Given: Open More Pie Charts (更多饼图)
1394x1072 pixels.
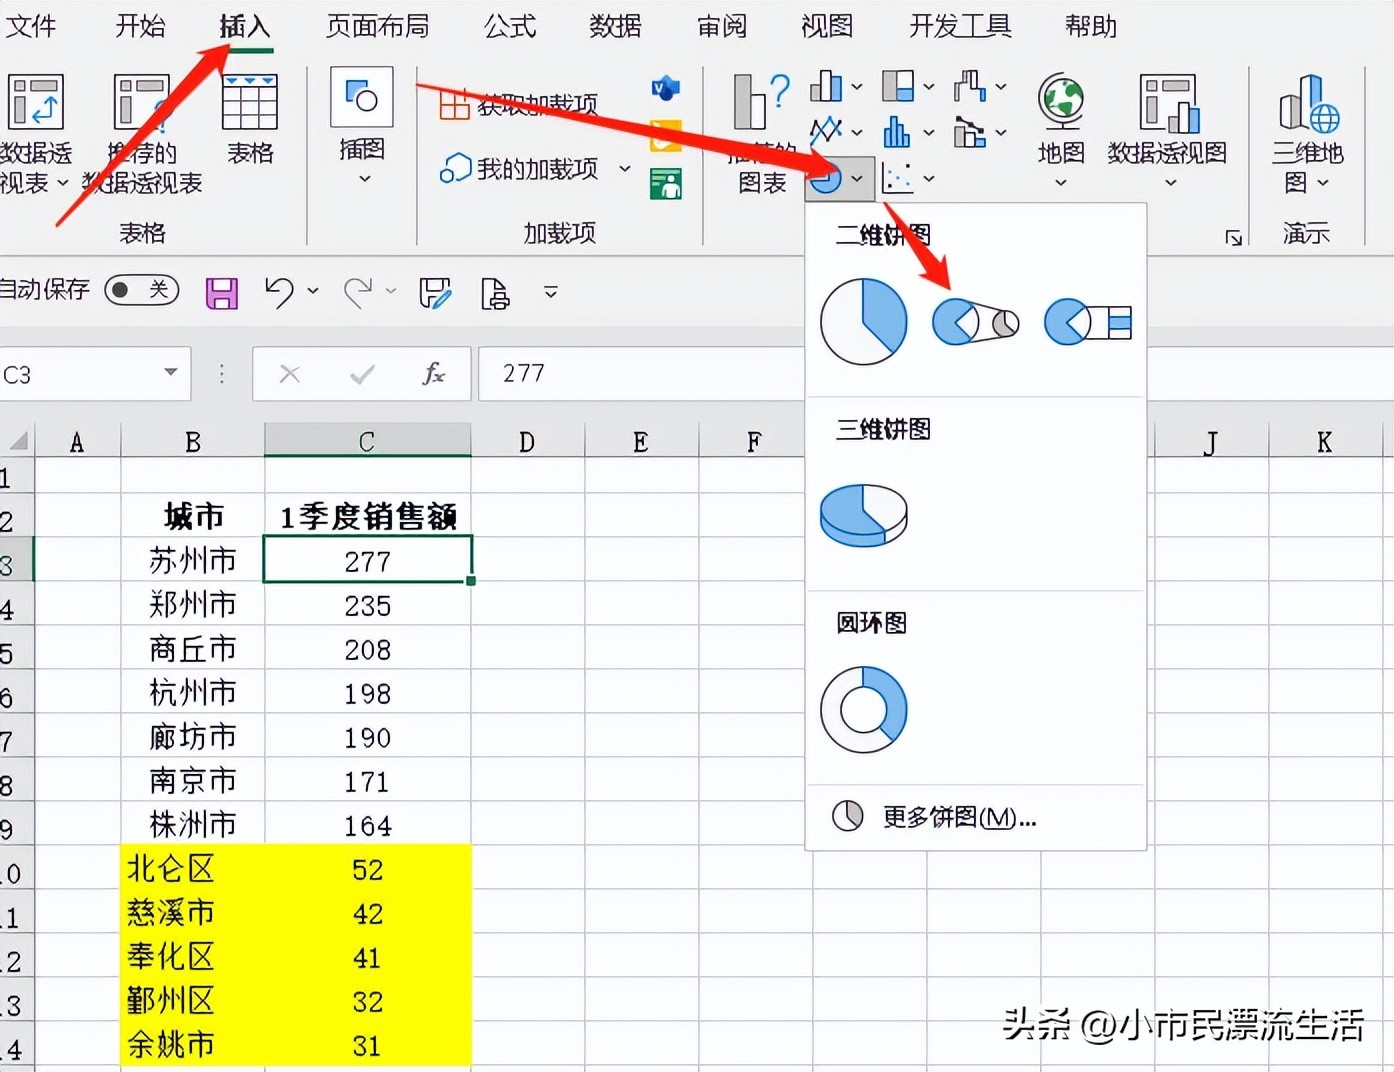Looking at the screenshot, I should [935, 817].
